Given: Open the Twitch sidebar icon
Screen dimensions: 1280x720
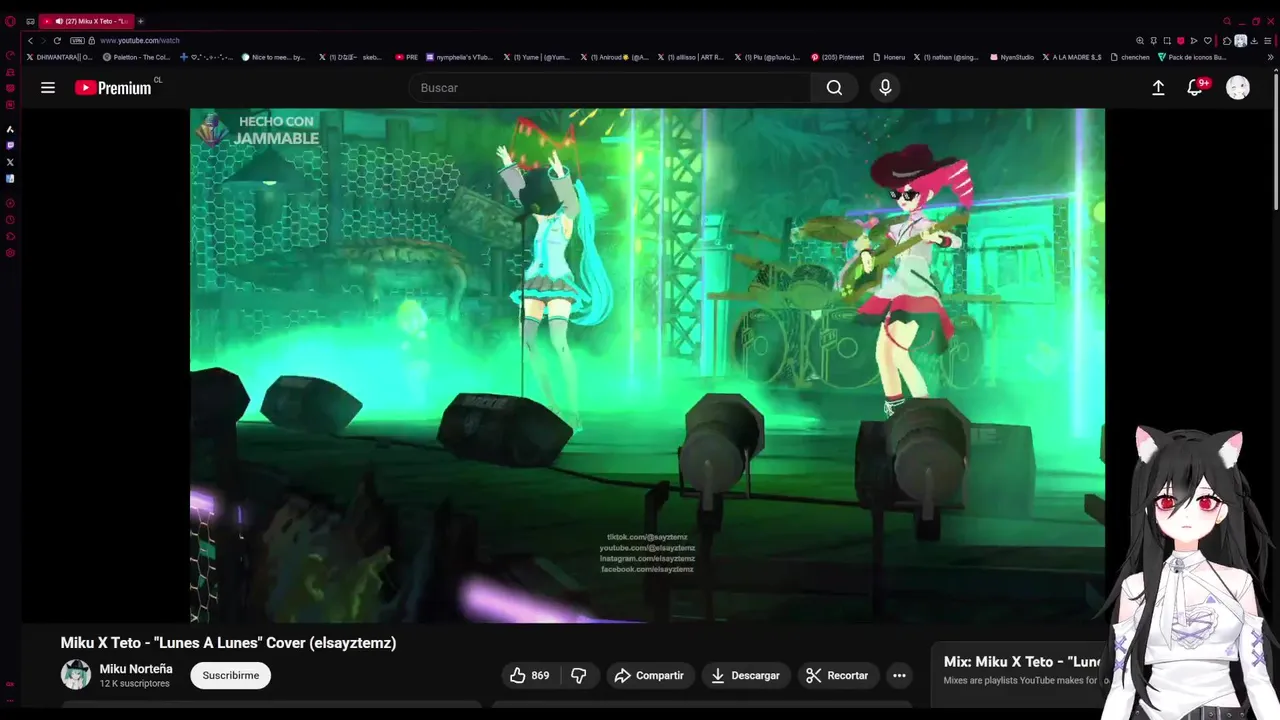Looking at the screenshot, I should 10,145.
